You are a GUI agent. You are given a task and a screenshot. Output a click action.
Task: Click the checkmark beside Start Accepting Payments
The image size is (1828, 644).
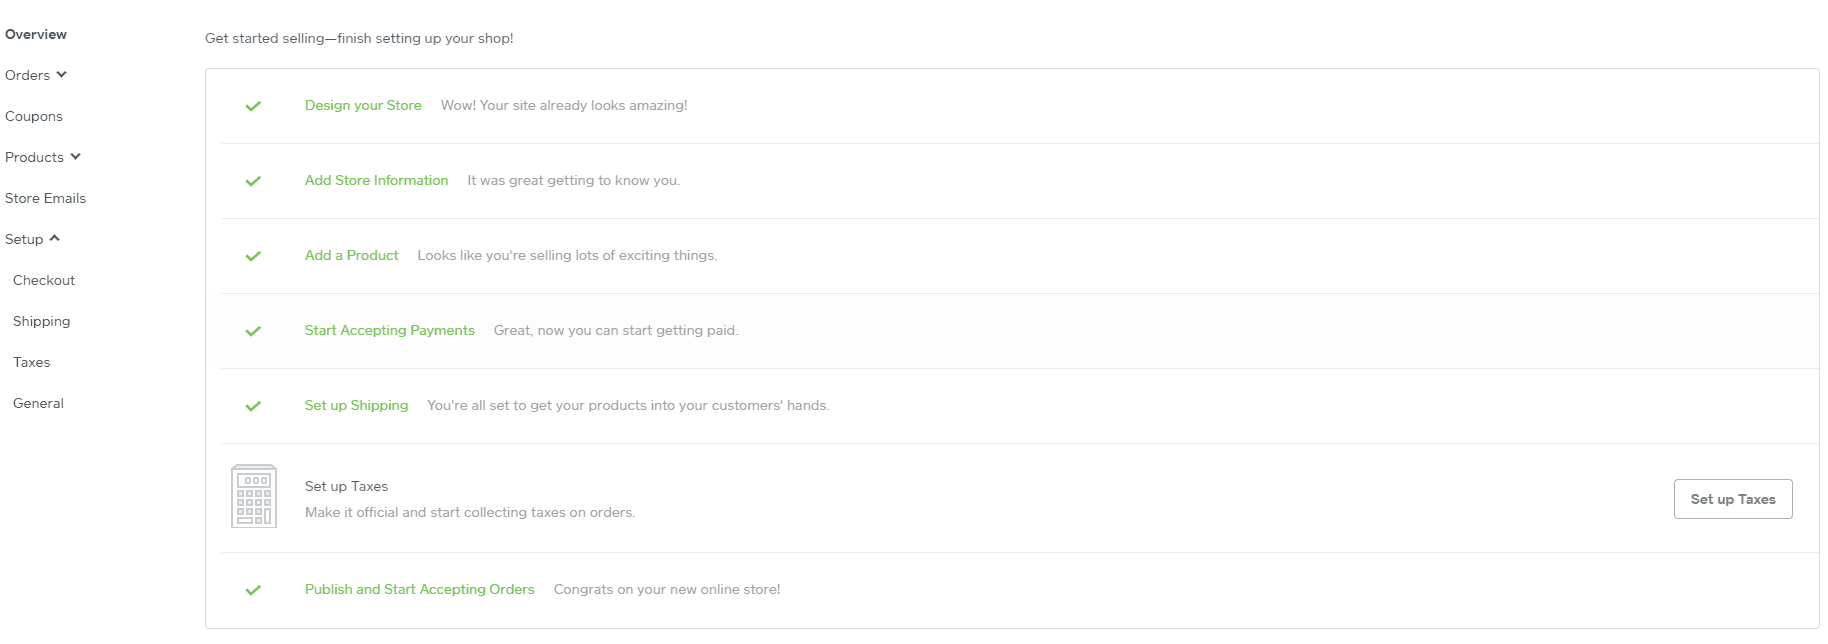253,331
